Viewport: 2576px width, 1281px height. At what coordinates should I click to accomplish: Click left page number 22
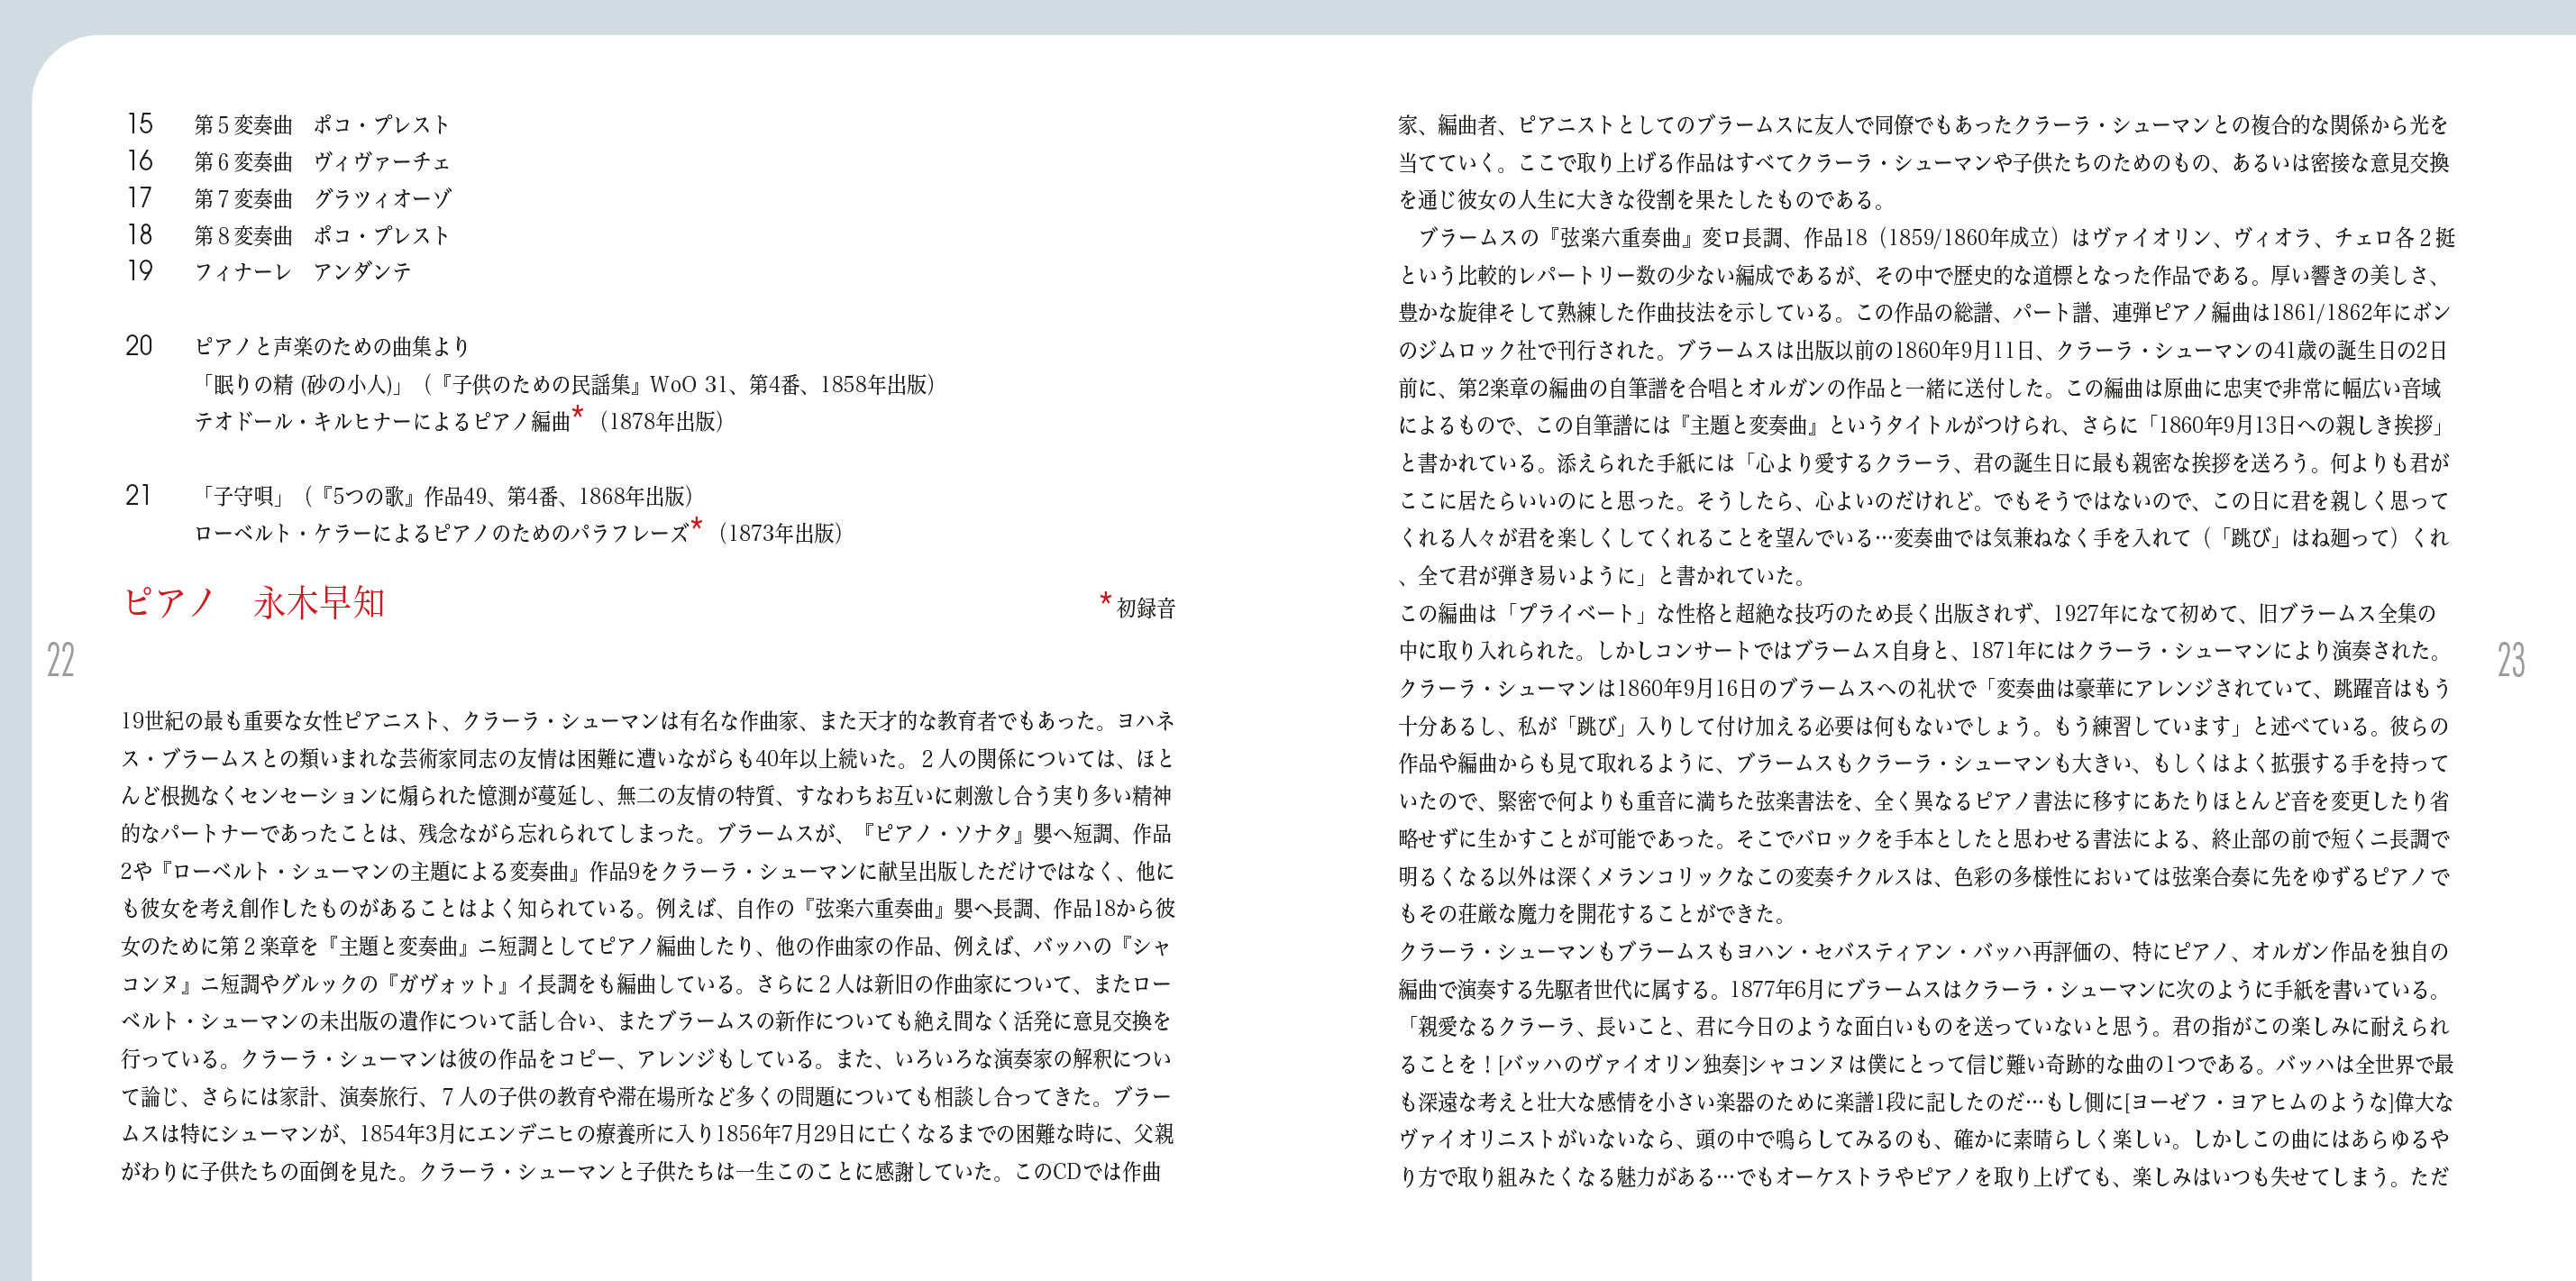(61, 660)
